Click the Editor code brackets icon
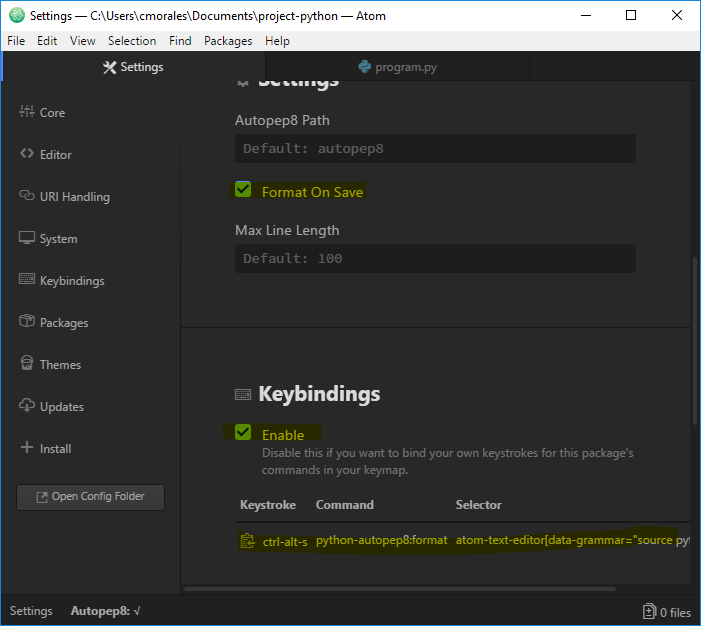 (x=26, y=153)
